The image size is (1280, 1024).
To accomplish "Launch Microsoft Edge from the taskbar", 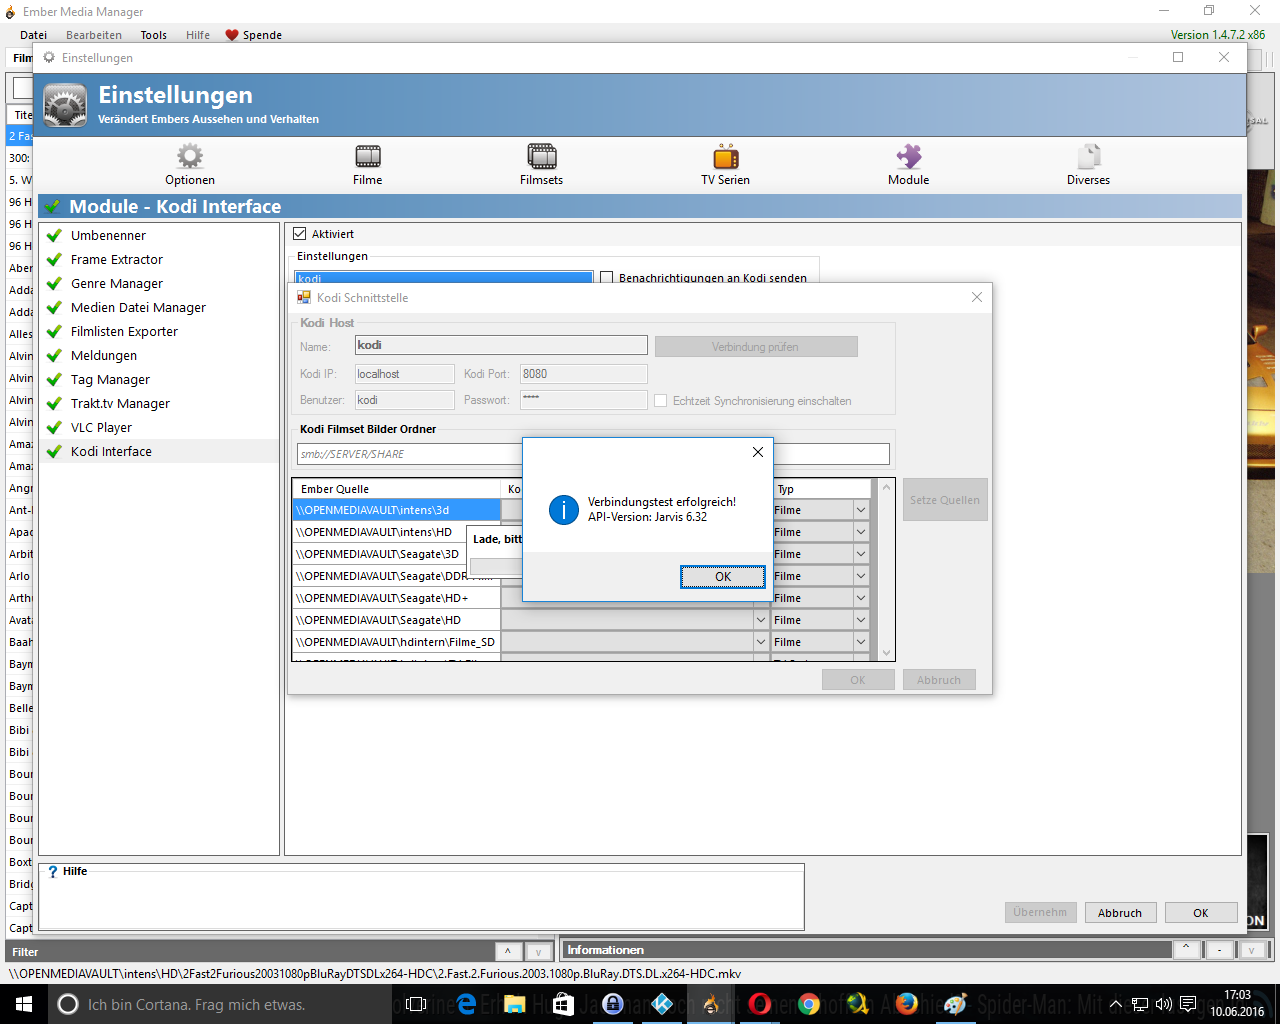I will coord(466,1004).
